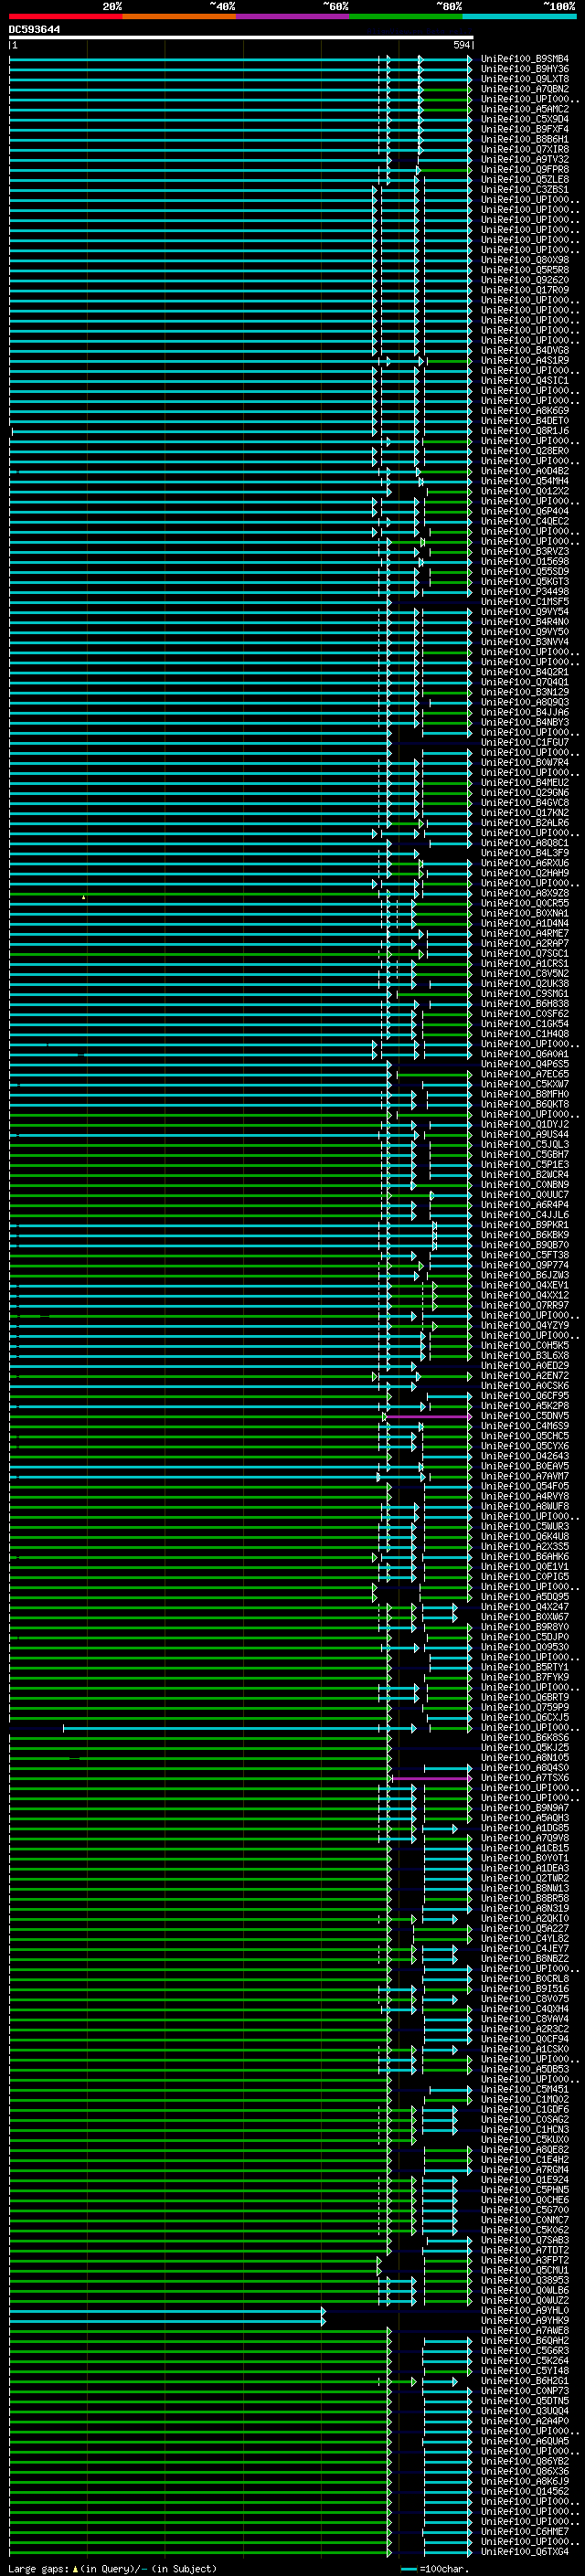Click hit label UniRef100_O42643
Image resolution: width=585 pixels, height=2576 pixels.
coord(525,1457)
